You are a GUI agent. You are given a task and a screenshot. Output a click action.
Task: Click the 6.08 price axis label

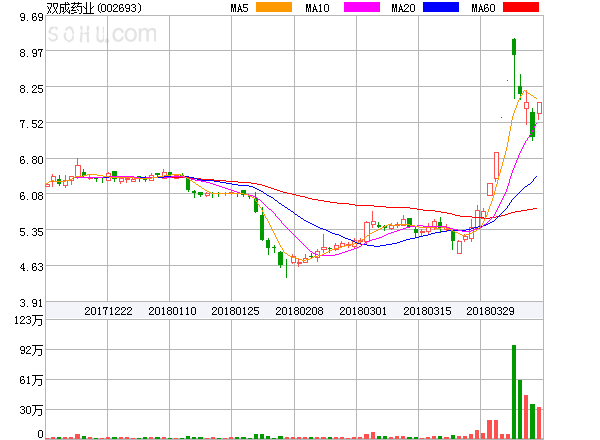tap(31, 196)
